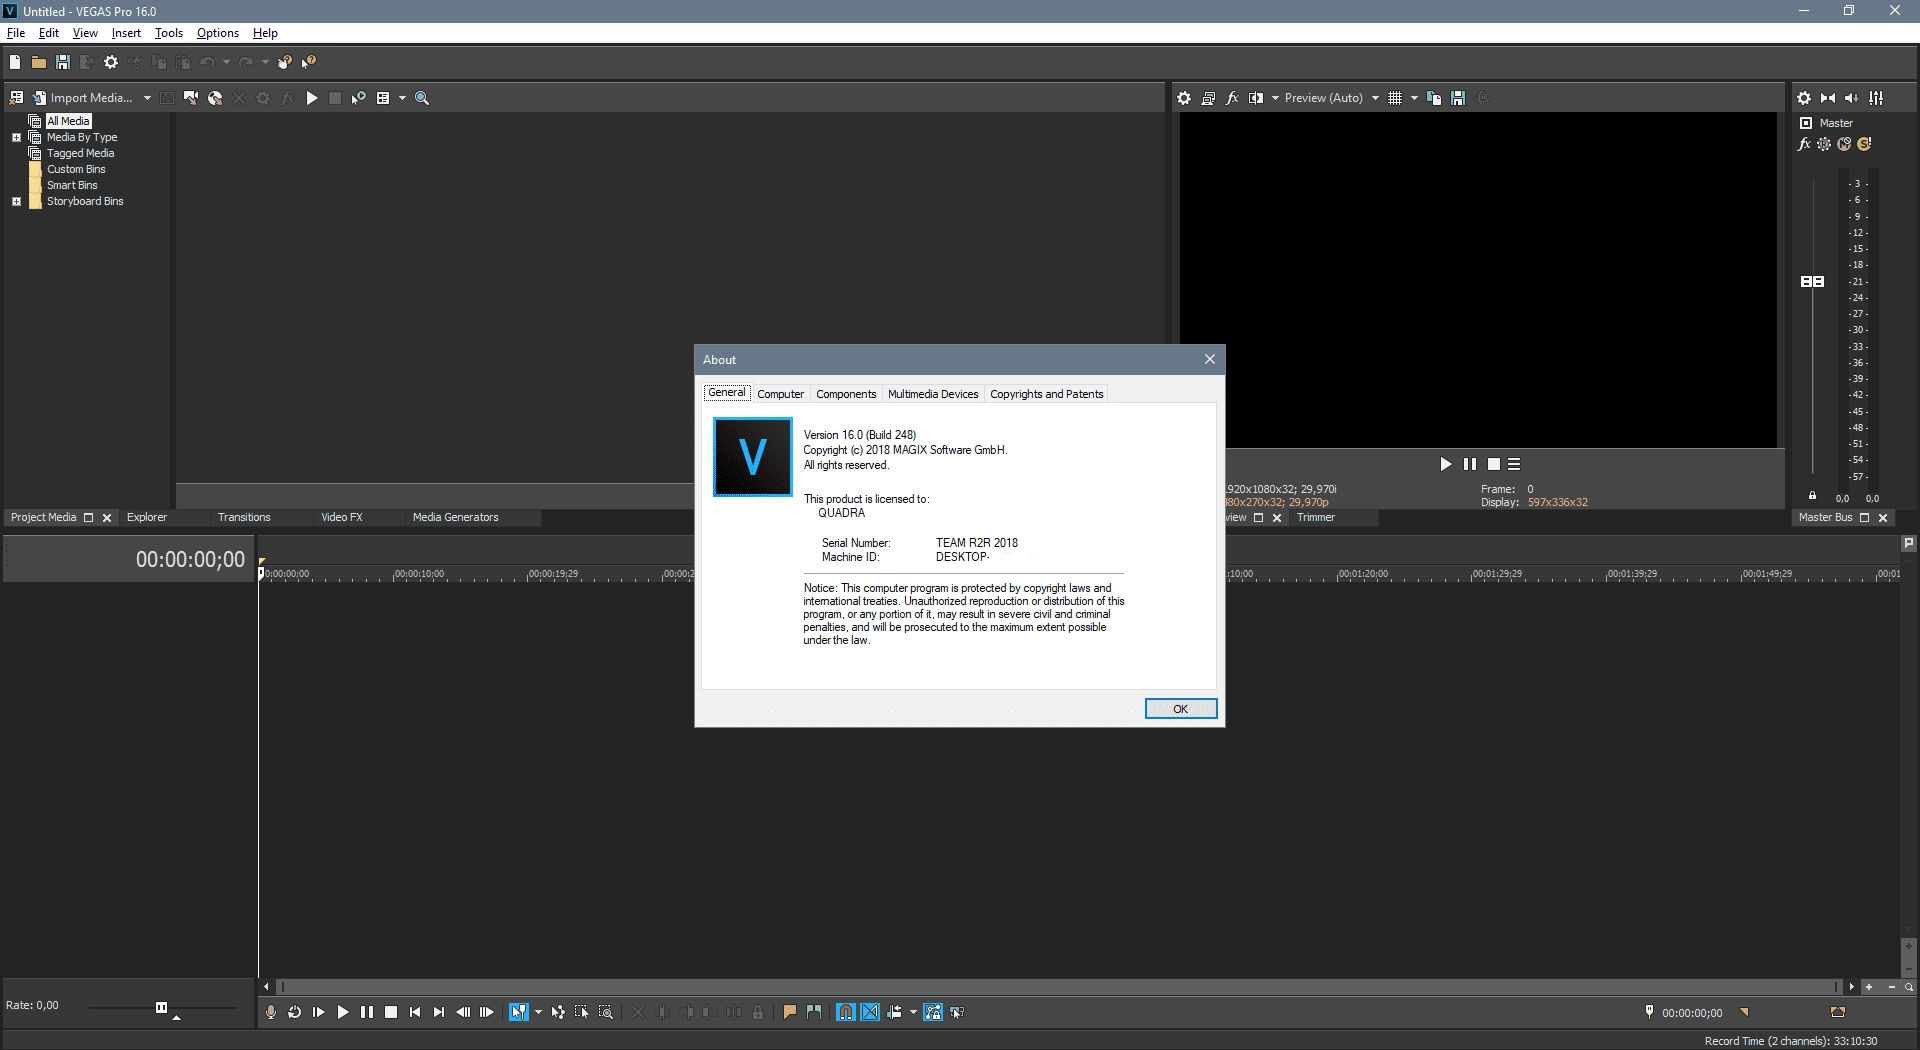
Task: Open the Media Generators panel tab
Action: coord(455,517)
